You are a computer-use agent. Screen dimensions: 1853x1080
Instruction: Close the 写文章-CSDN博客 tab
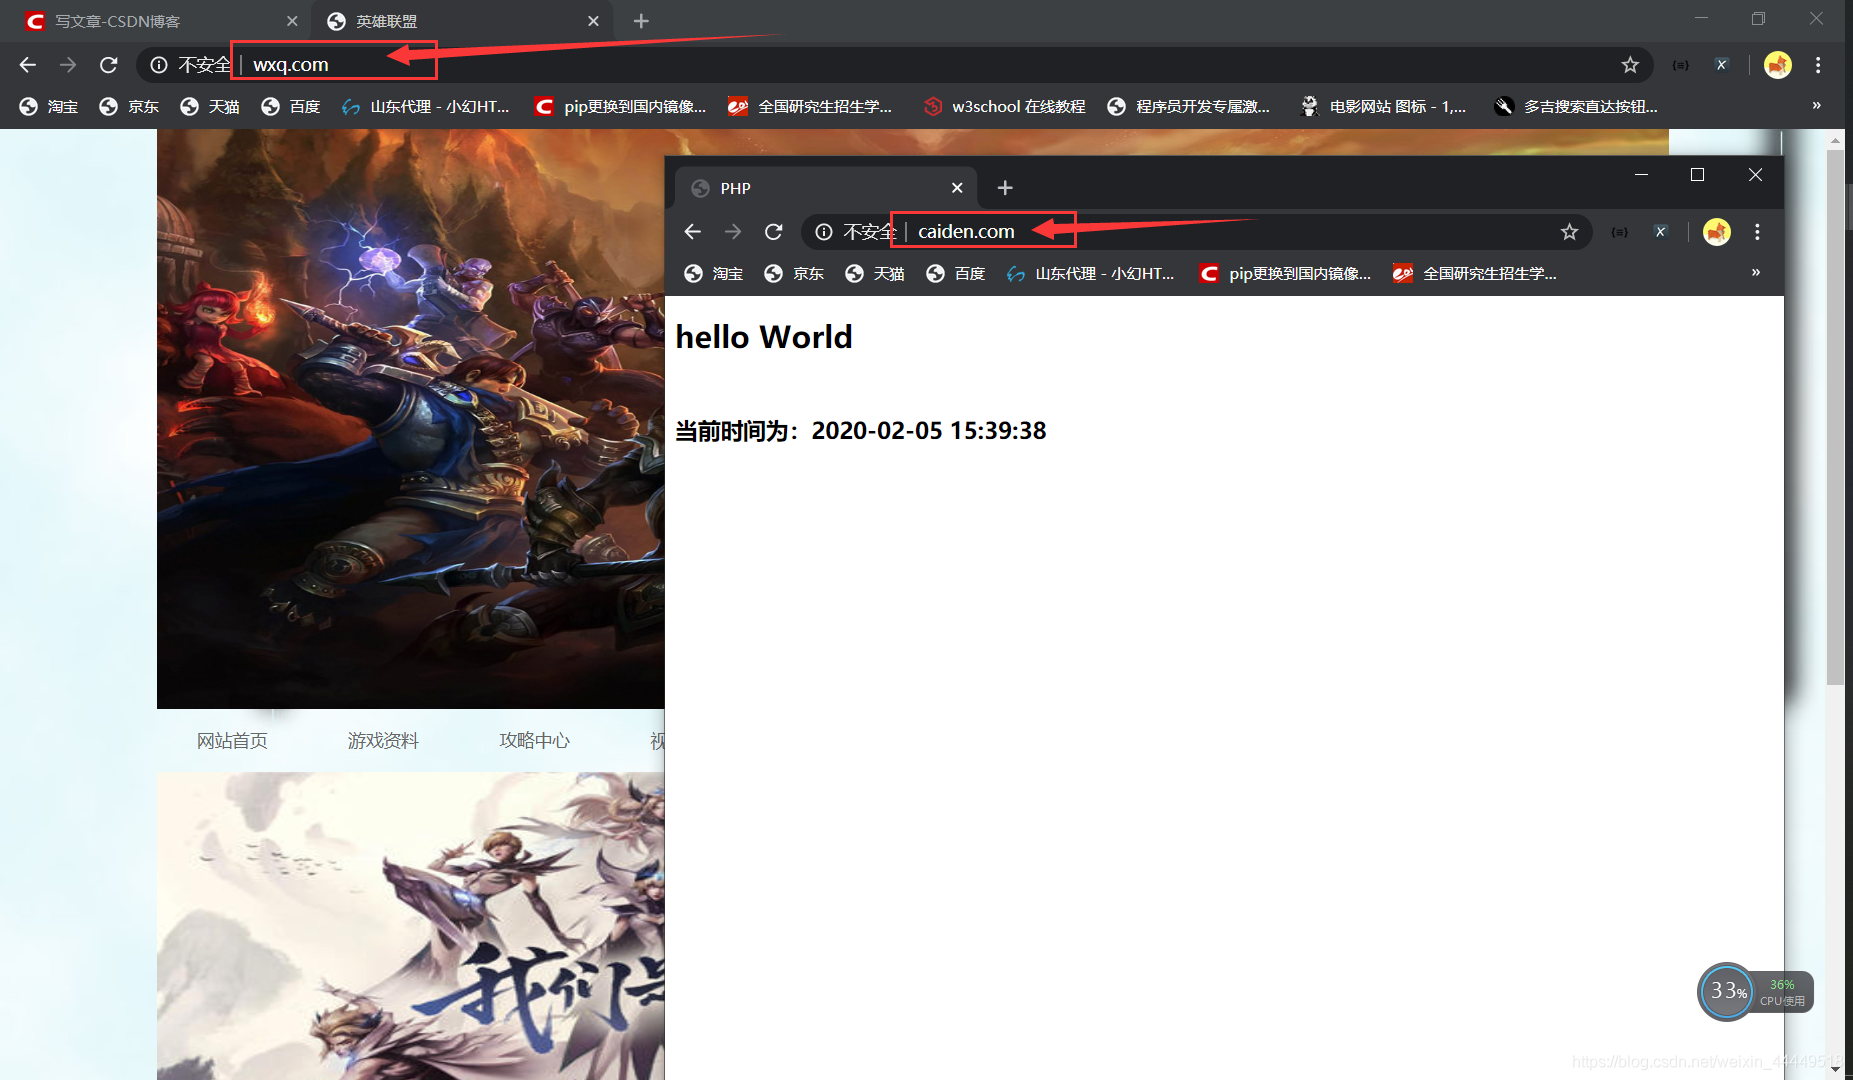[292, 21]
